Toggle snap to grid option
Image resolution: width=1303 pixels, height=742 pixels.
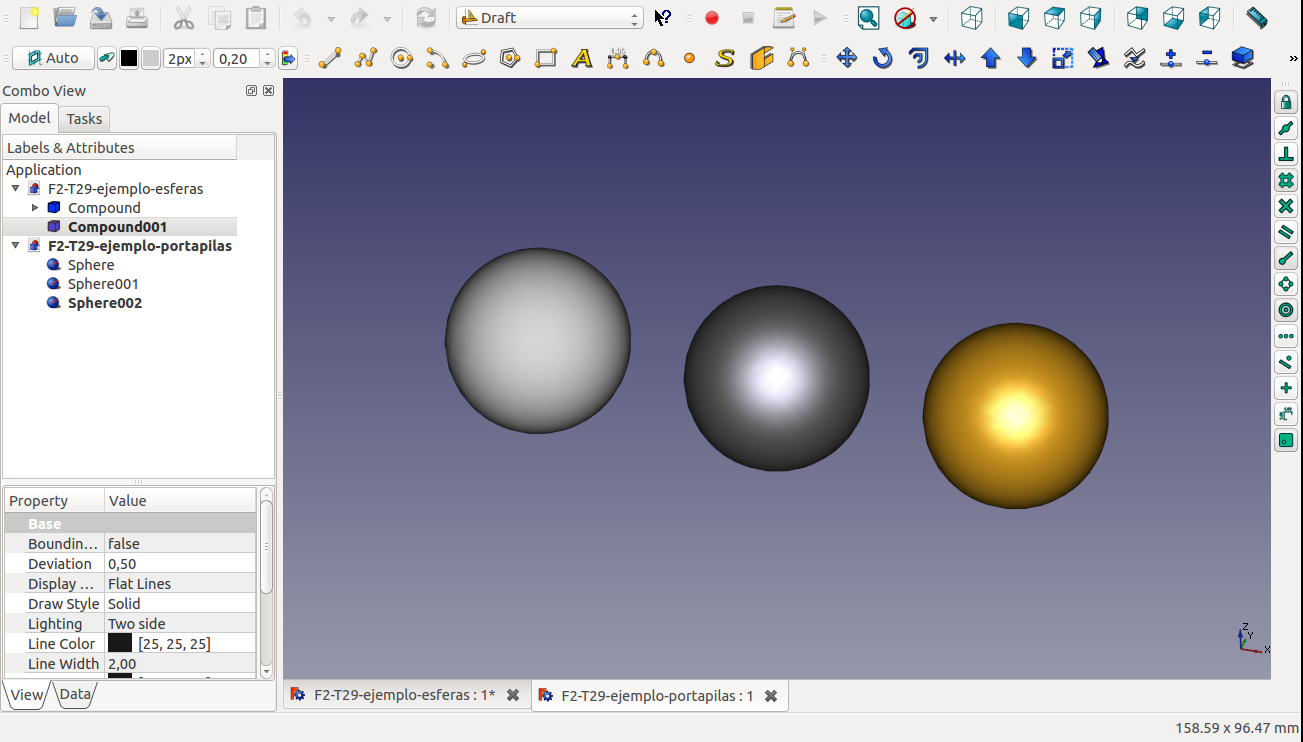(x=1286, y=180)
